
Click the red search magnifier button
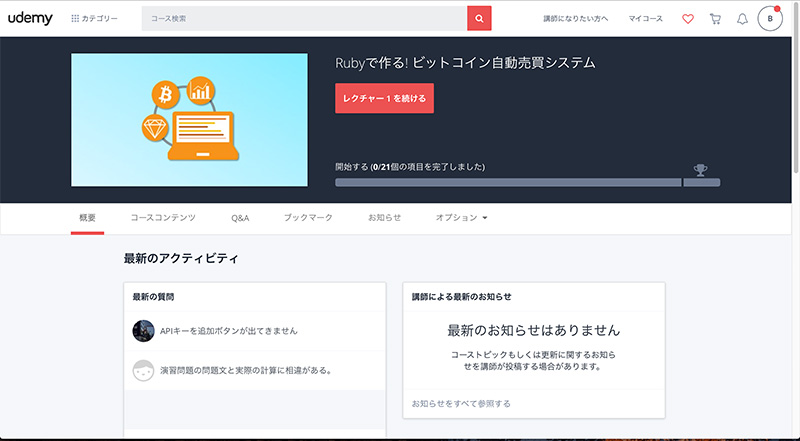pos(479,18)
